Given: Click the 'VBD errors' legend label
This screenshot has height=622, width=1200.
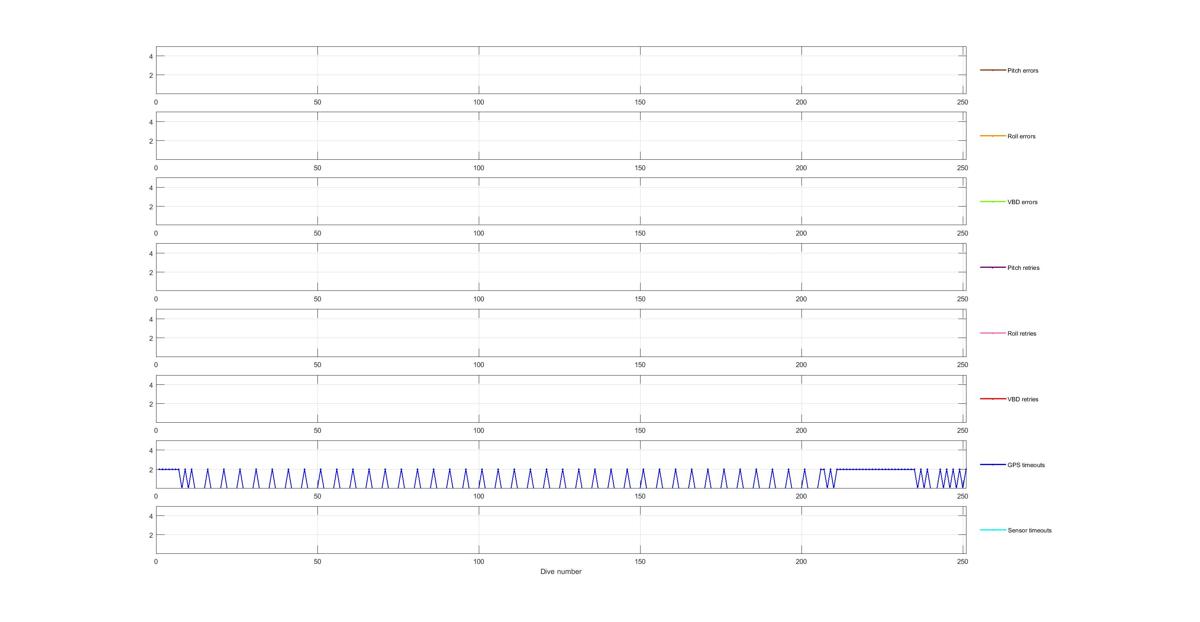Looking at the screenshot, I should click(1022, 202).
